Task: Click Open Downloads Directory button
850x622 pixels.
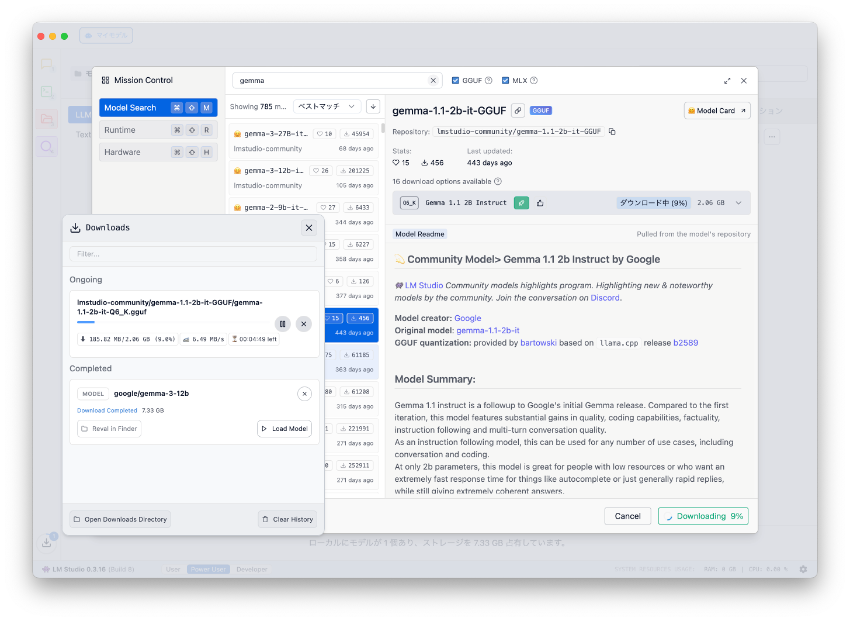Action: coord(120,520)
